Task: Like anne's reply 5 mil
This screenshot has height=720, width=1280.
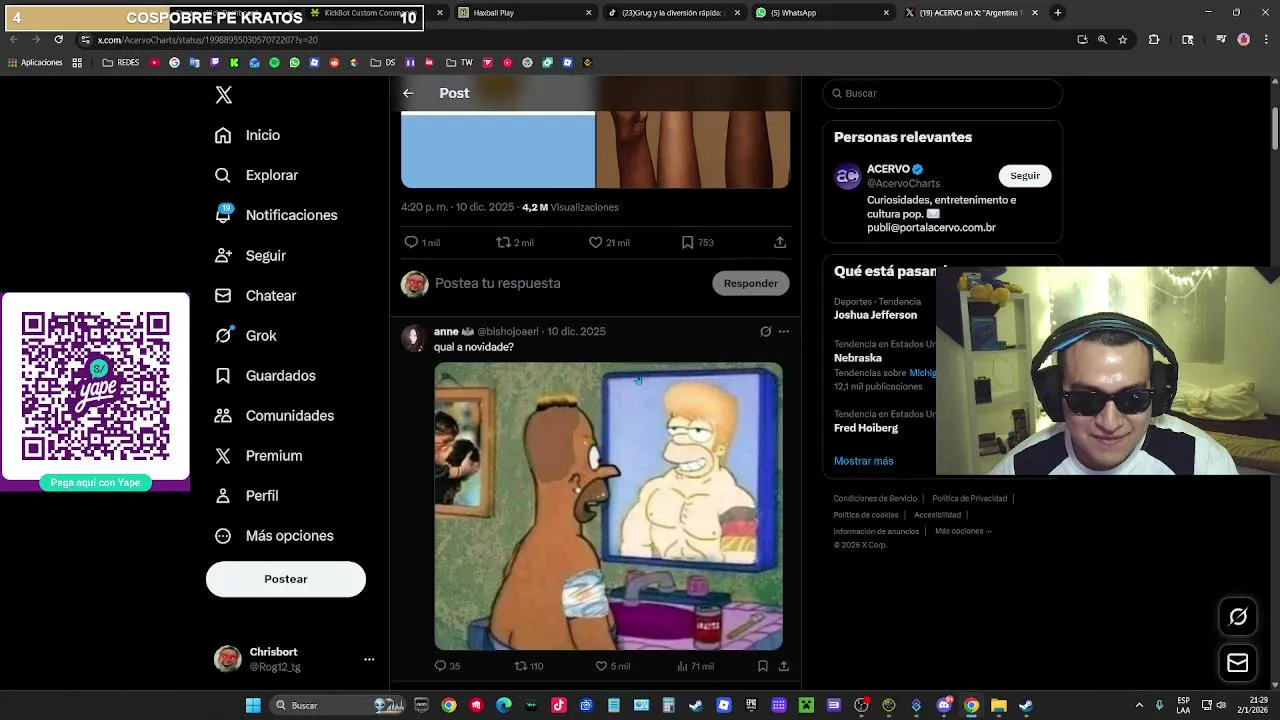Action: click(x=612, y=666)
